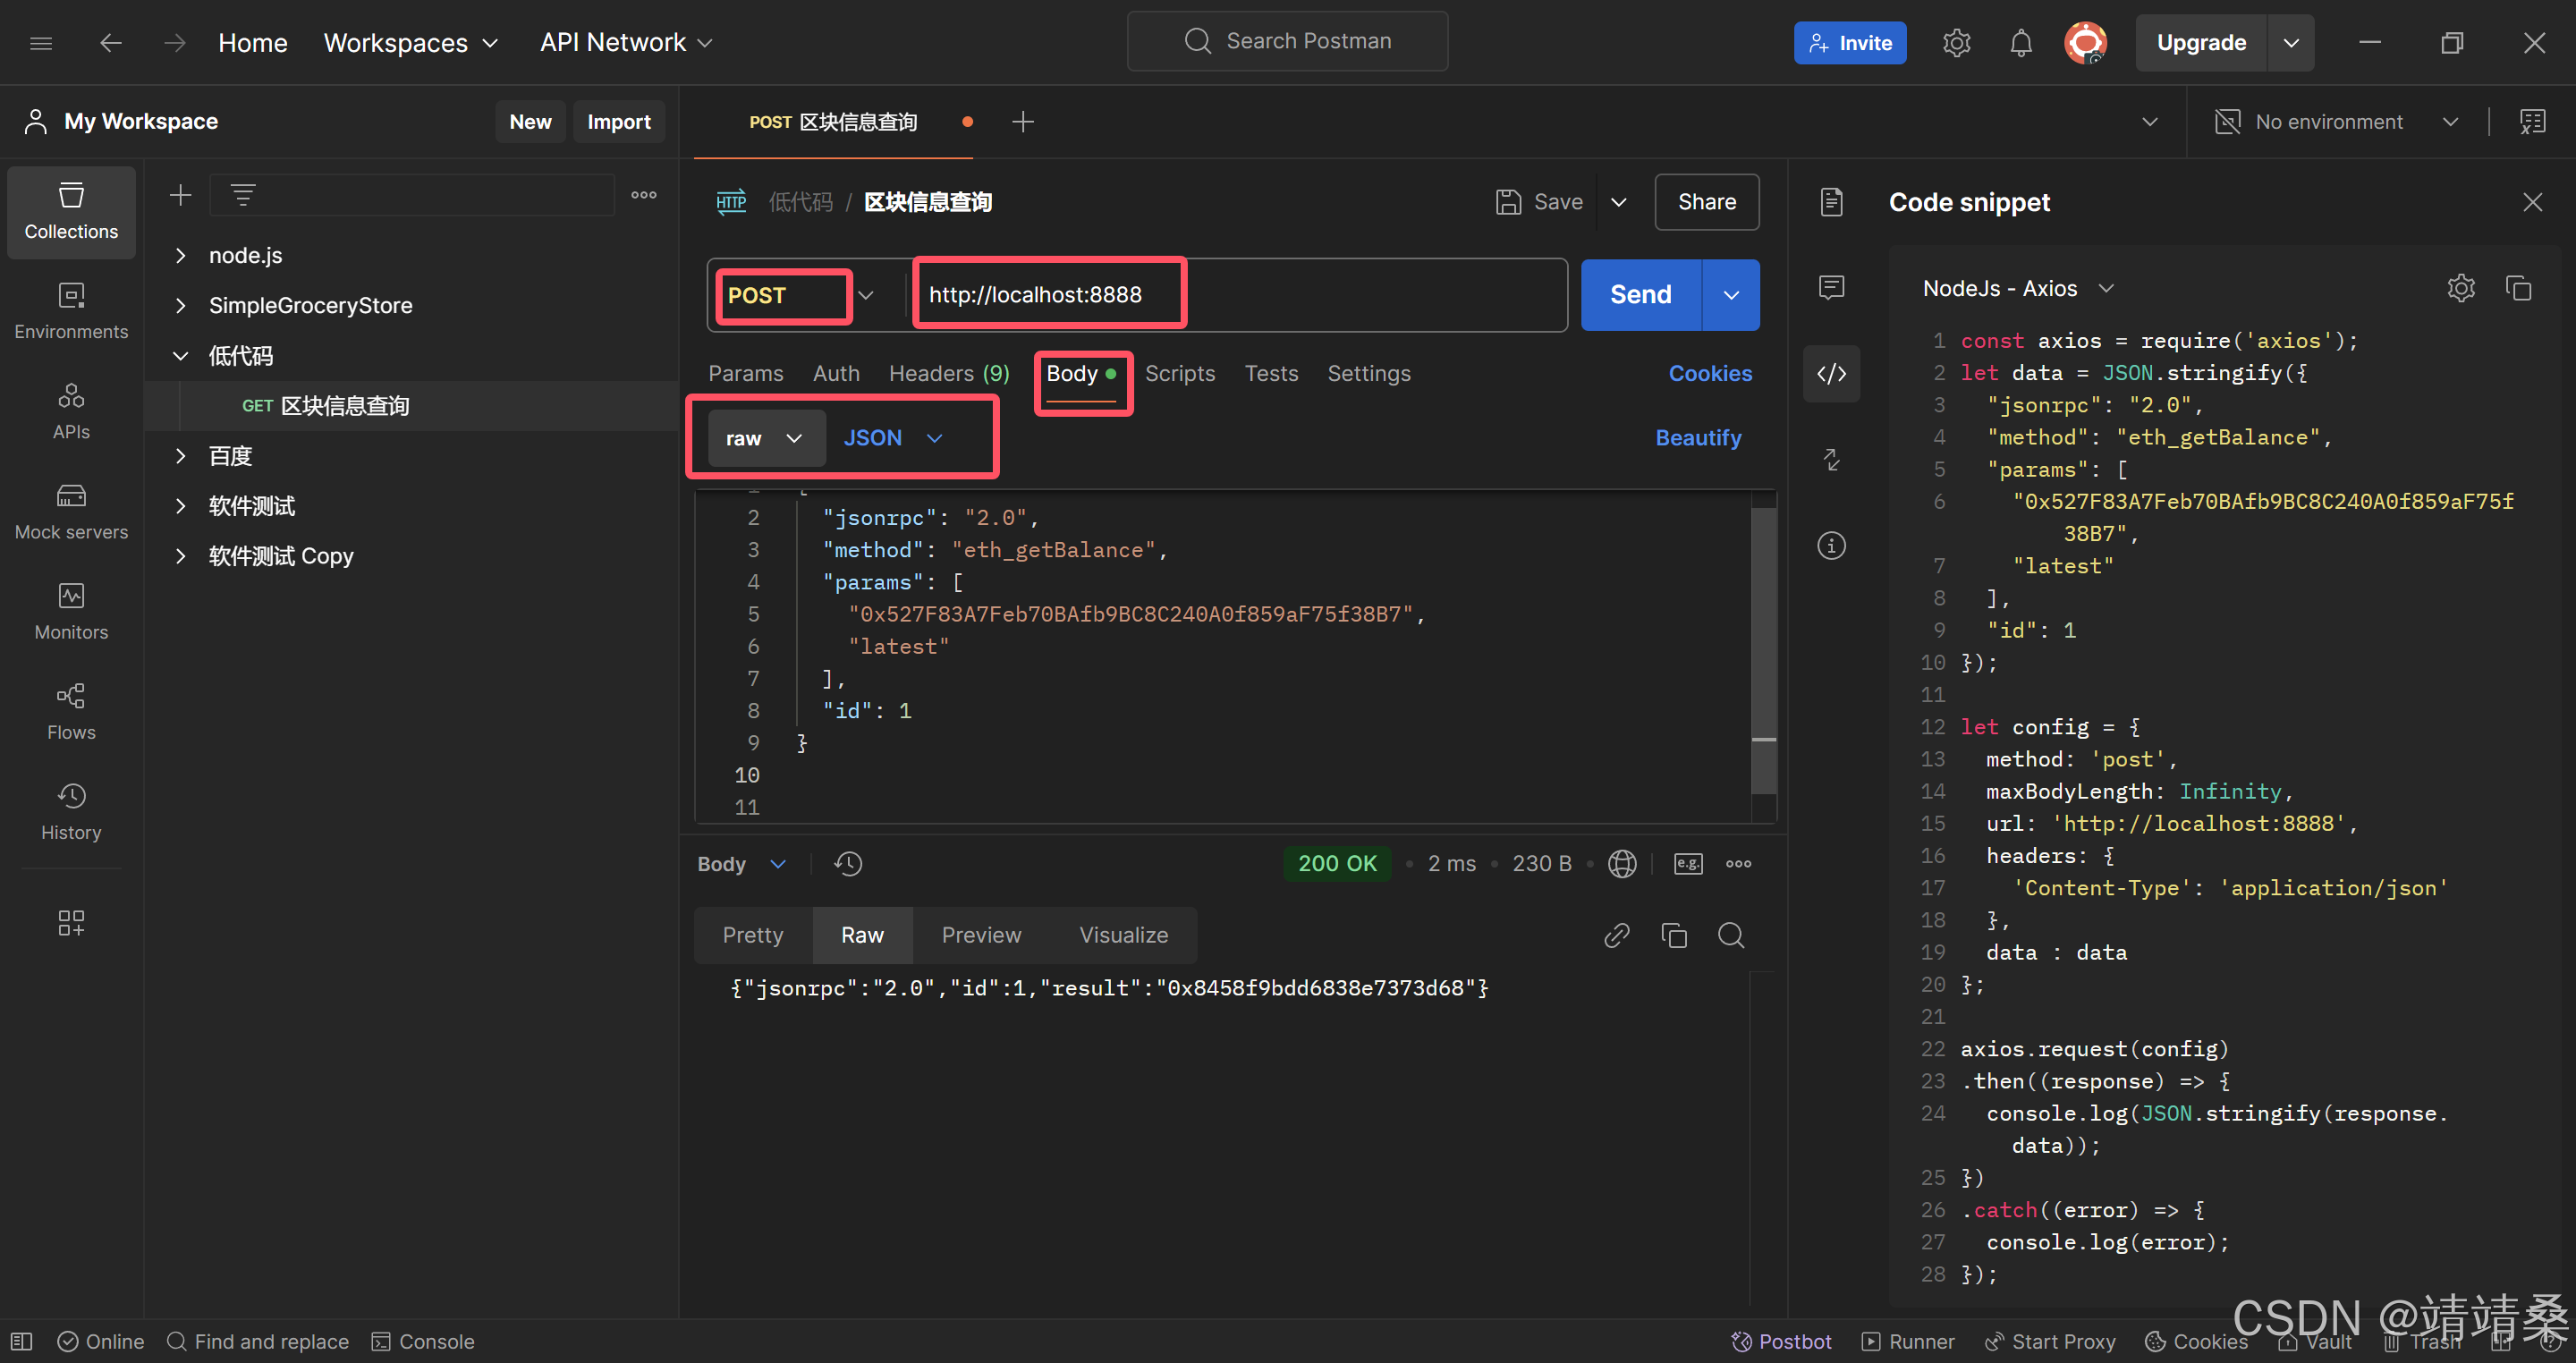
Task: Toggle the two-pane layout icon in status bar
Action: (2500, 1341)
